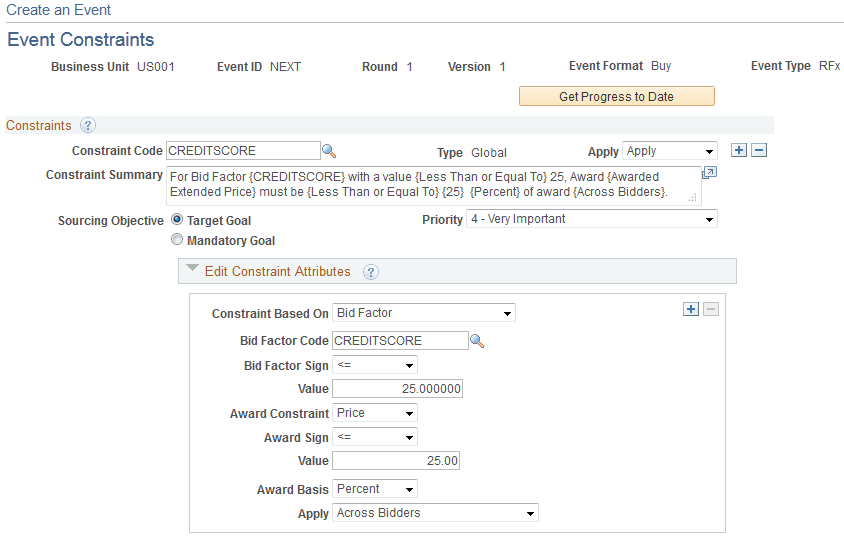This screenshot has height=537, width=844.
Task: Open help for Constraints section
Action: tap(88, 125)
